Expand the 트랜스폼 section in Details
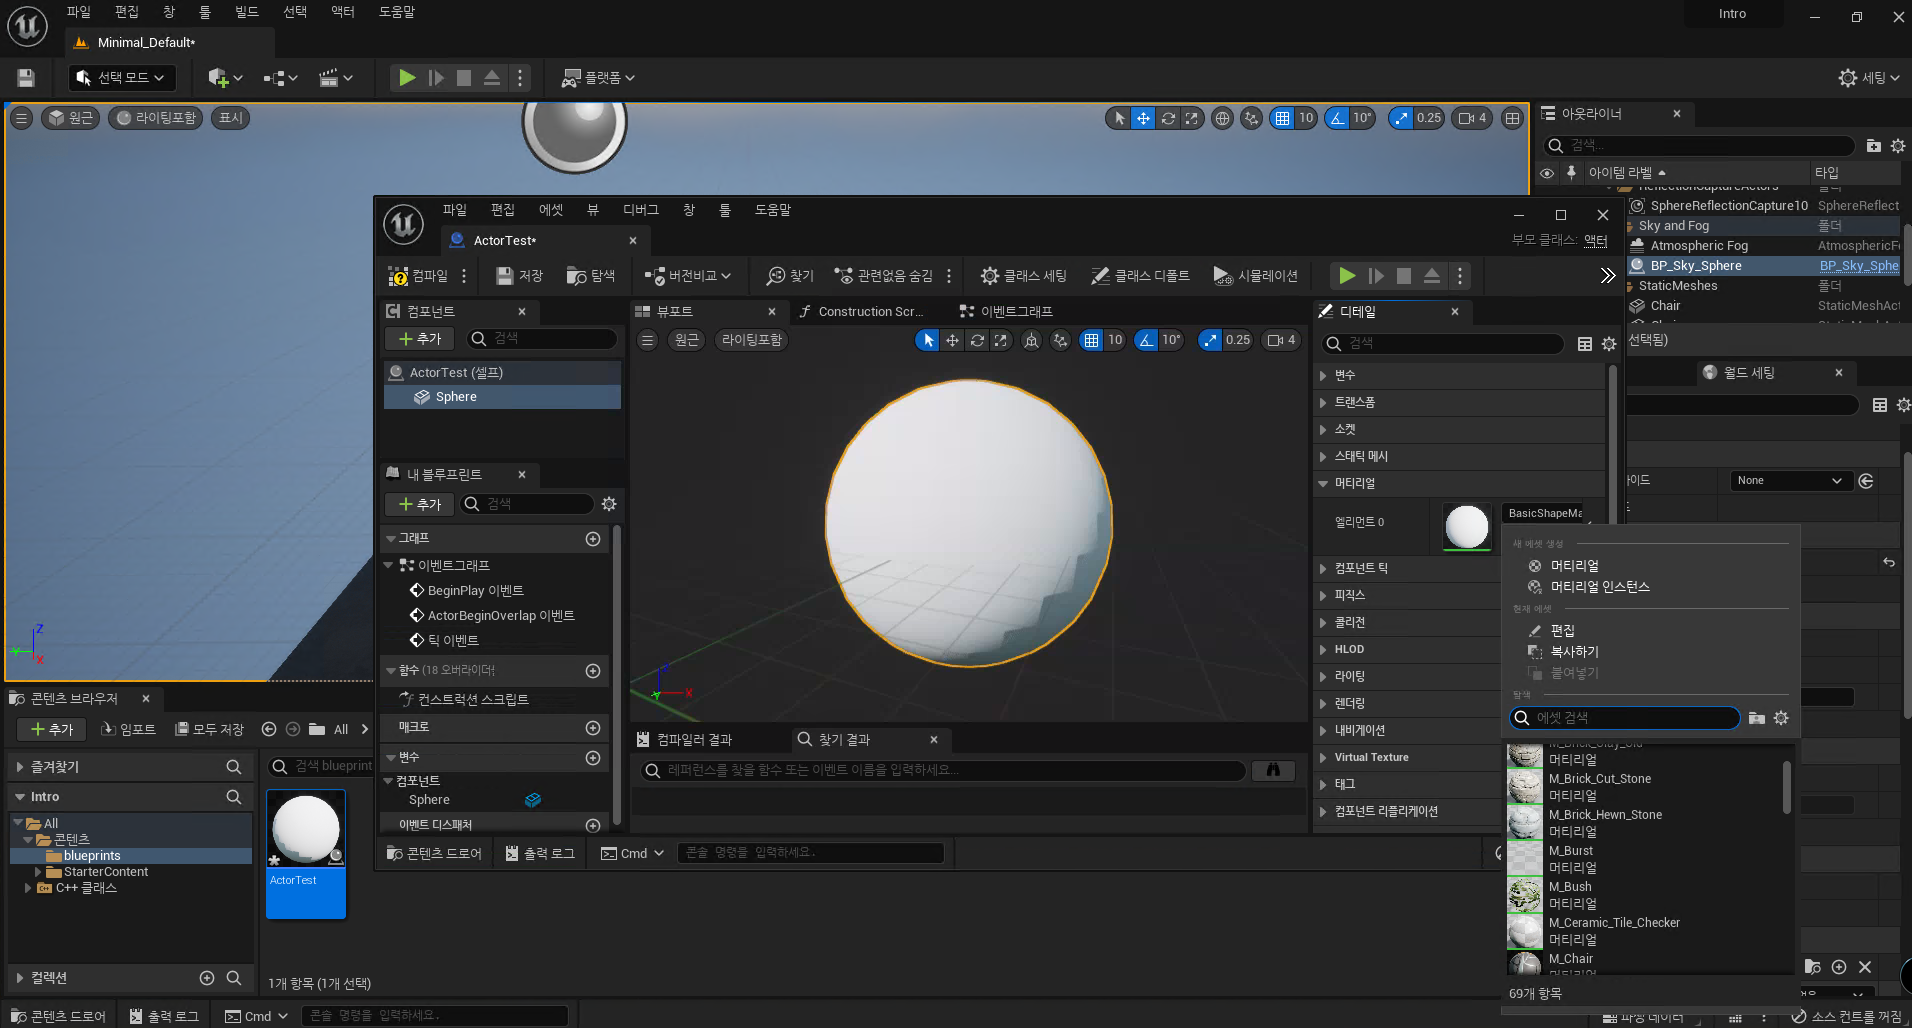 (x=1324, y=403)
